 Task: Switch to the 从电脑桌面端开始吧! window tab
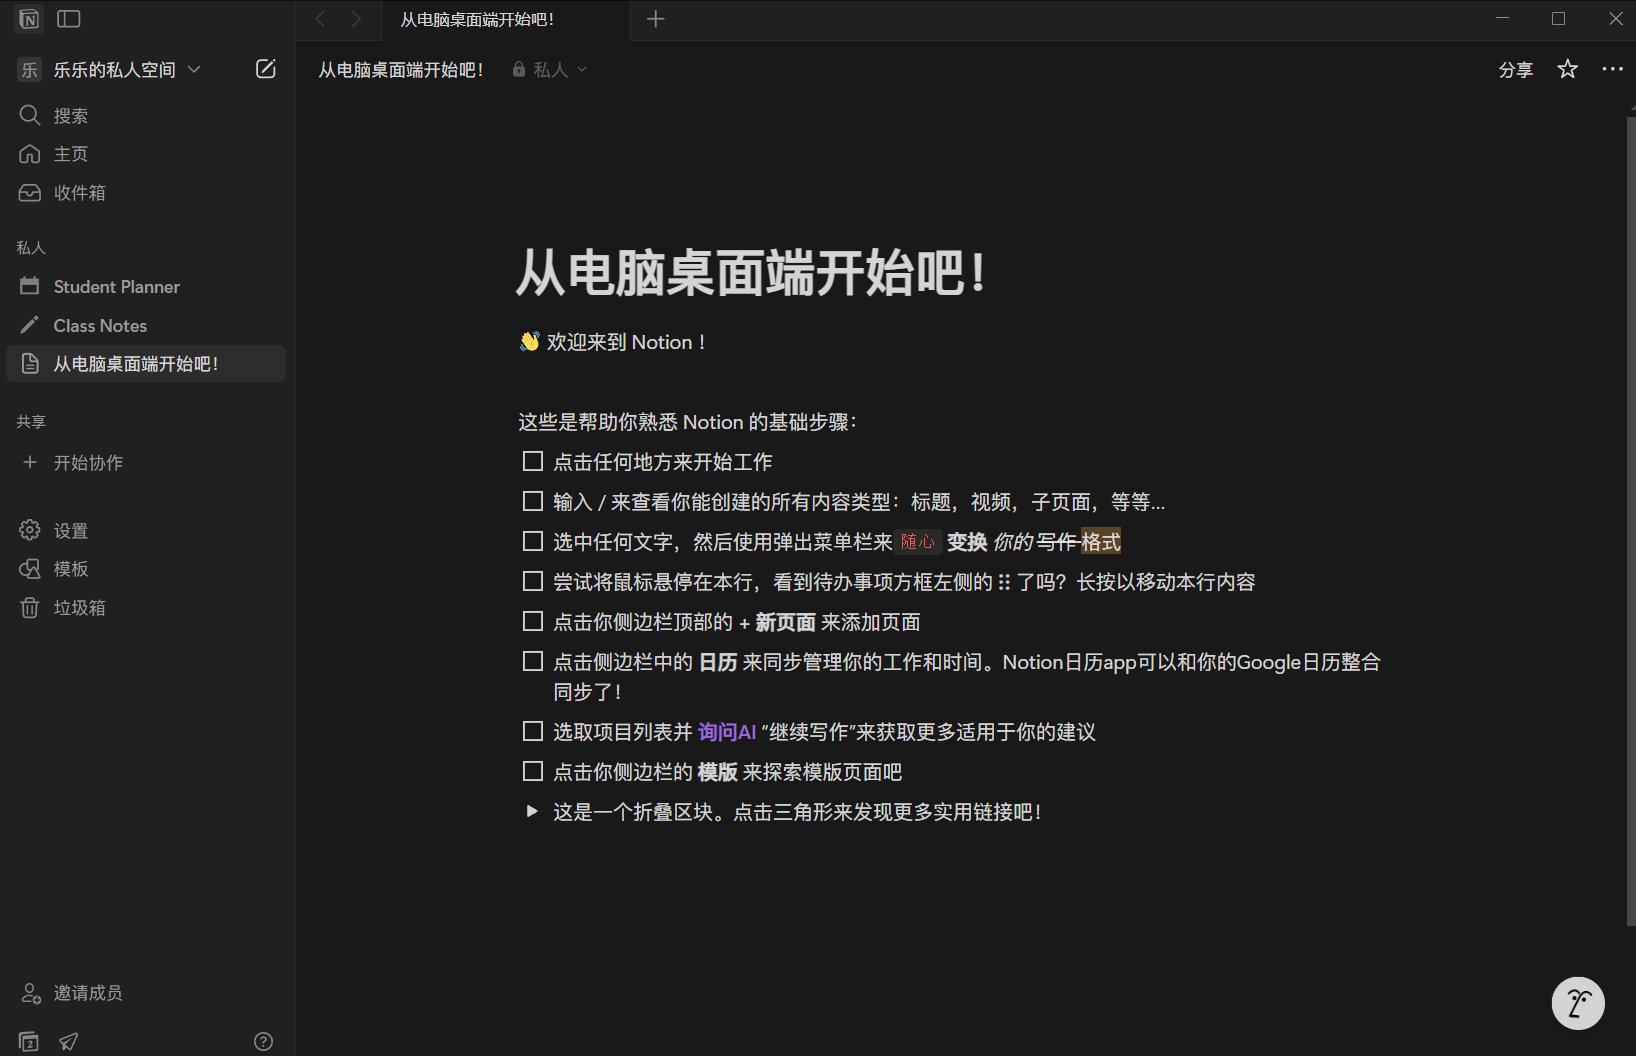tap(505, 19)
